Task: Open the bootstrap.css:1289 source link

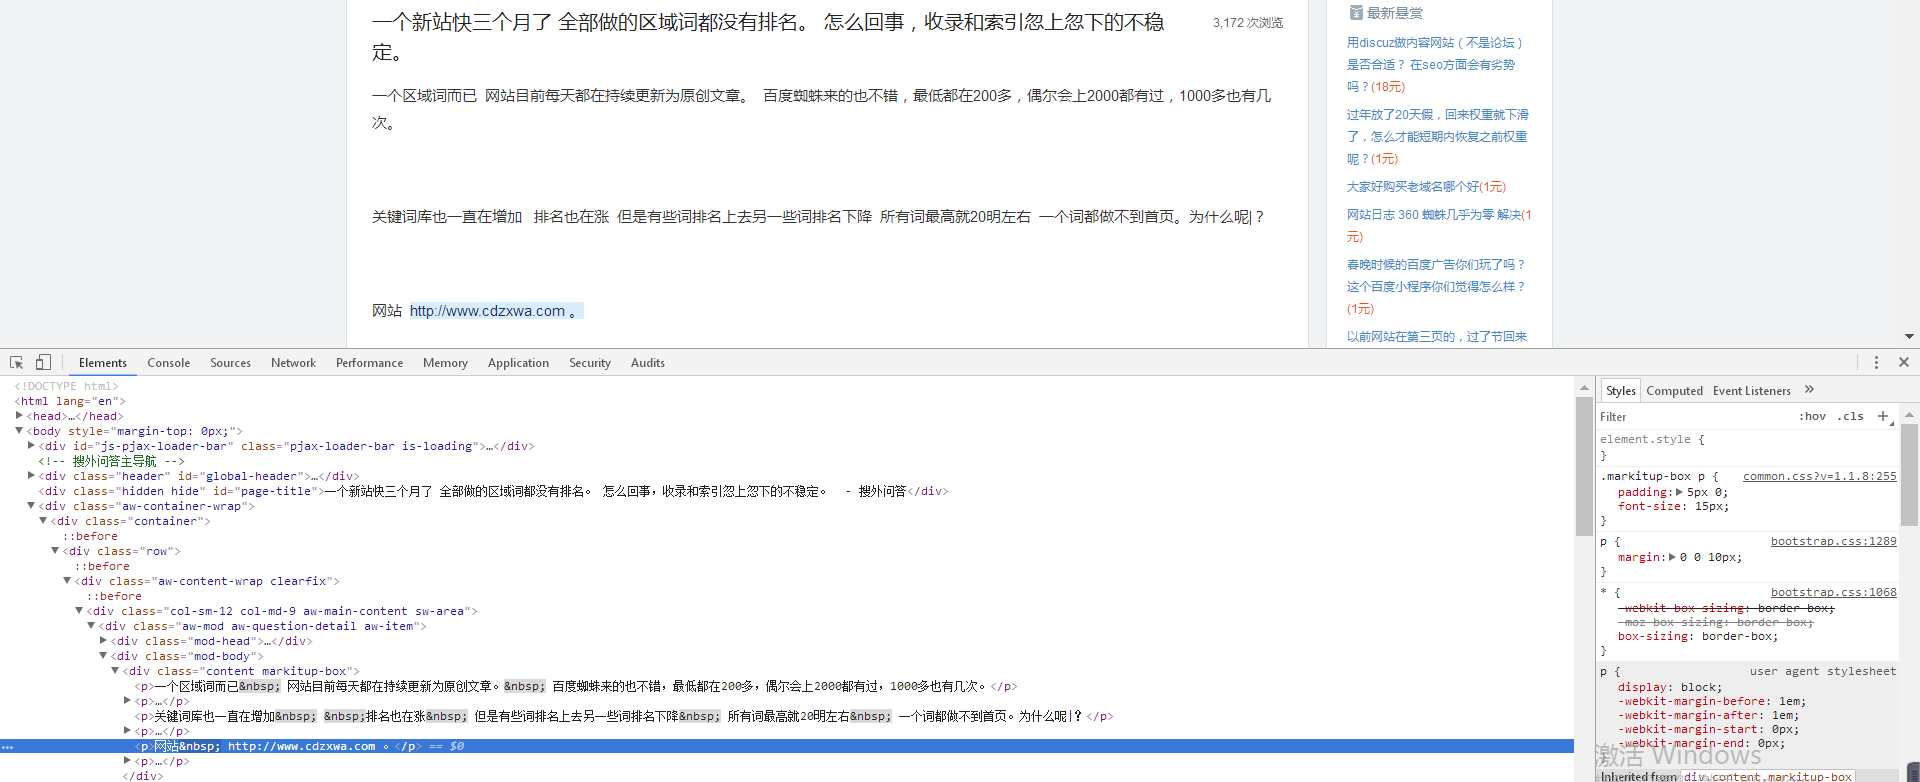Action: pos(1833,541)
